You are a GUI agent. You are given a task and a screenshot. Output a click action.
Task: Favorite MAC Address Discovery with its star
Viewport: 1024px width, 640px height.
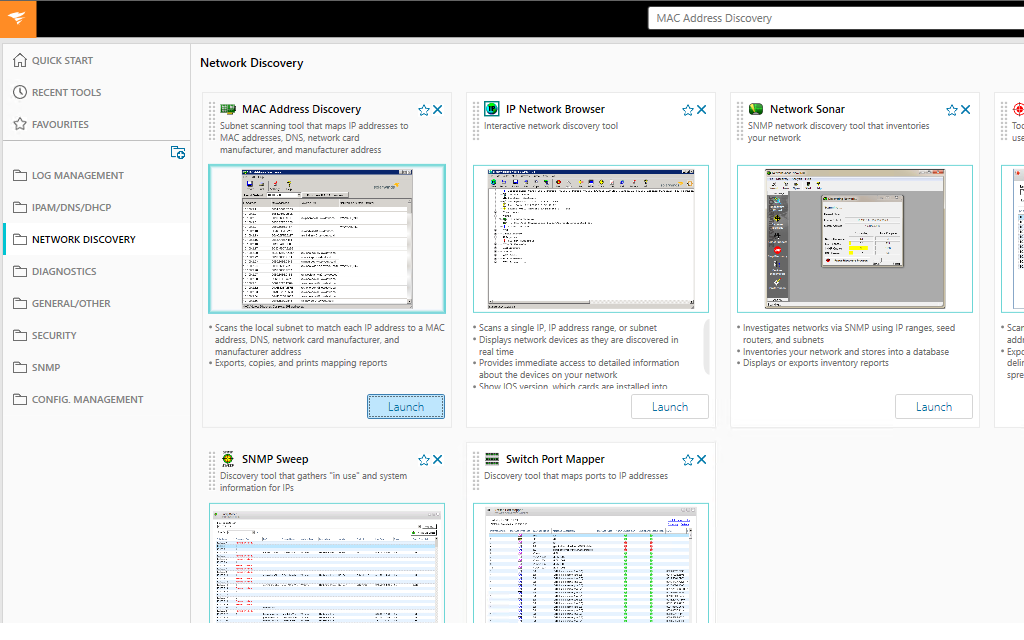coord(423,110)
